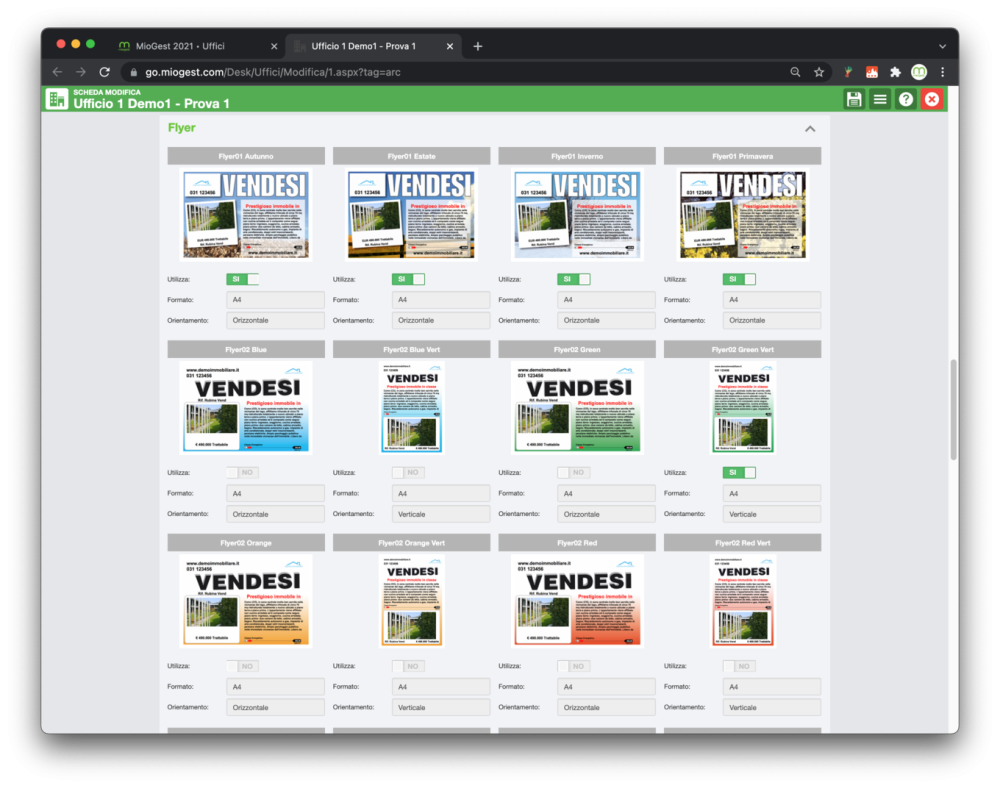Click the Flyer02 Orange Vert header bar
Image resolution: width=1000 pixels, height=788 pixels.
[x=411, y=543]
